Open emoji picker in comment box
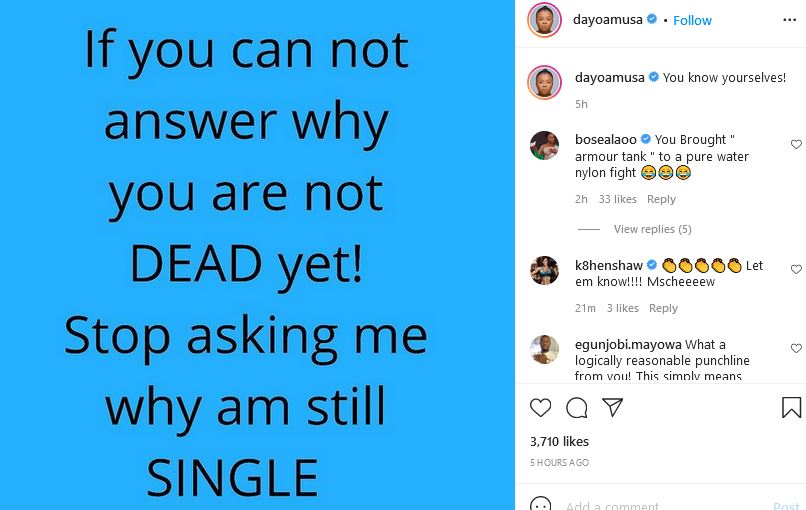 click(540, 505)
